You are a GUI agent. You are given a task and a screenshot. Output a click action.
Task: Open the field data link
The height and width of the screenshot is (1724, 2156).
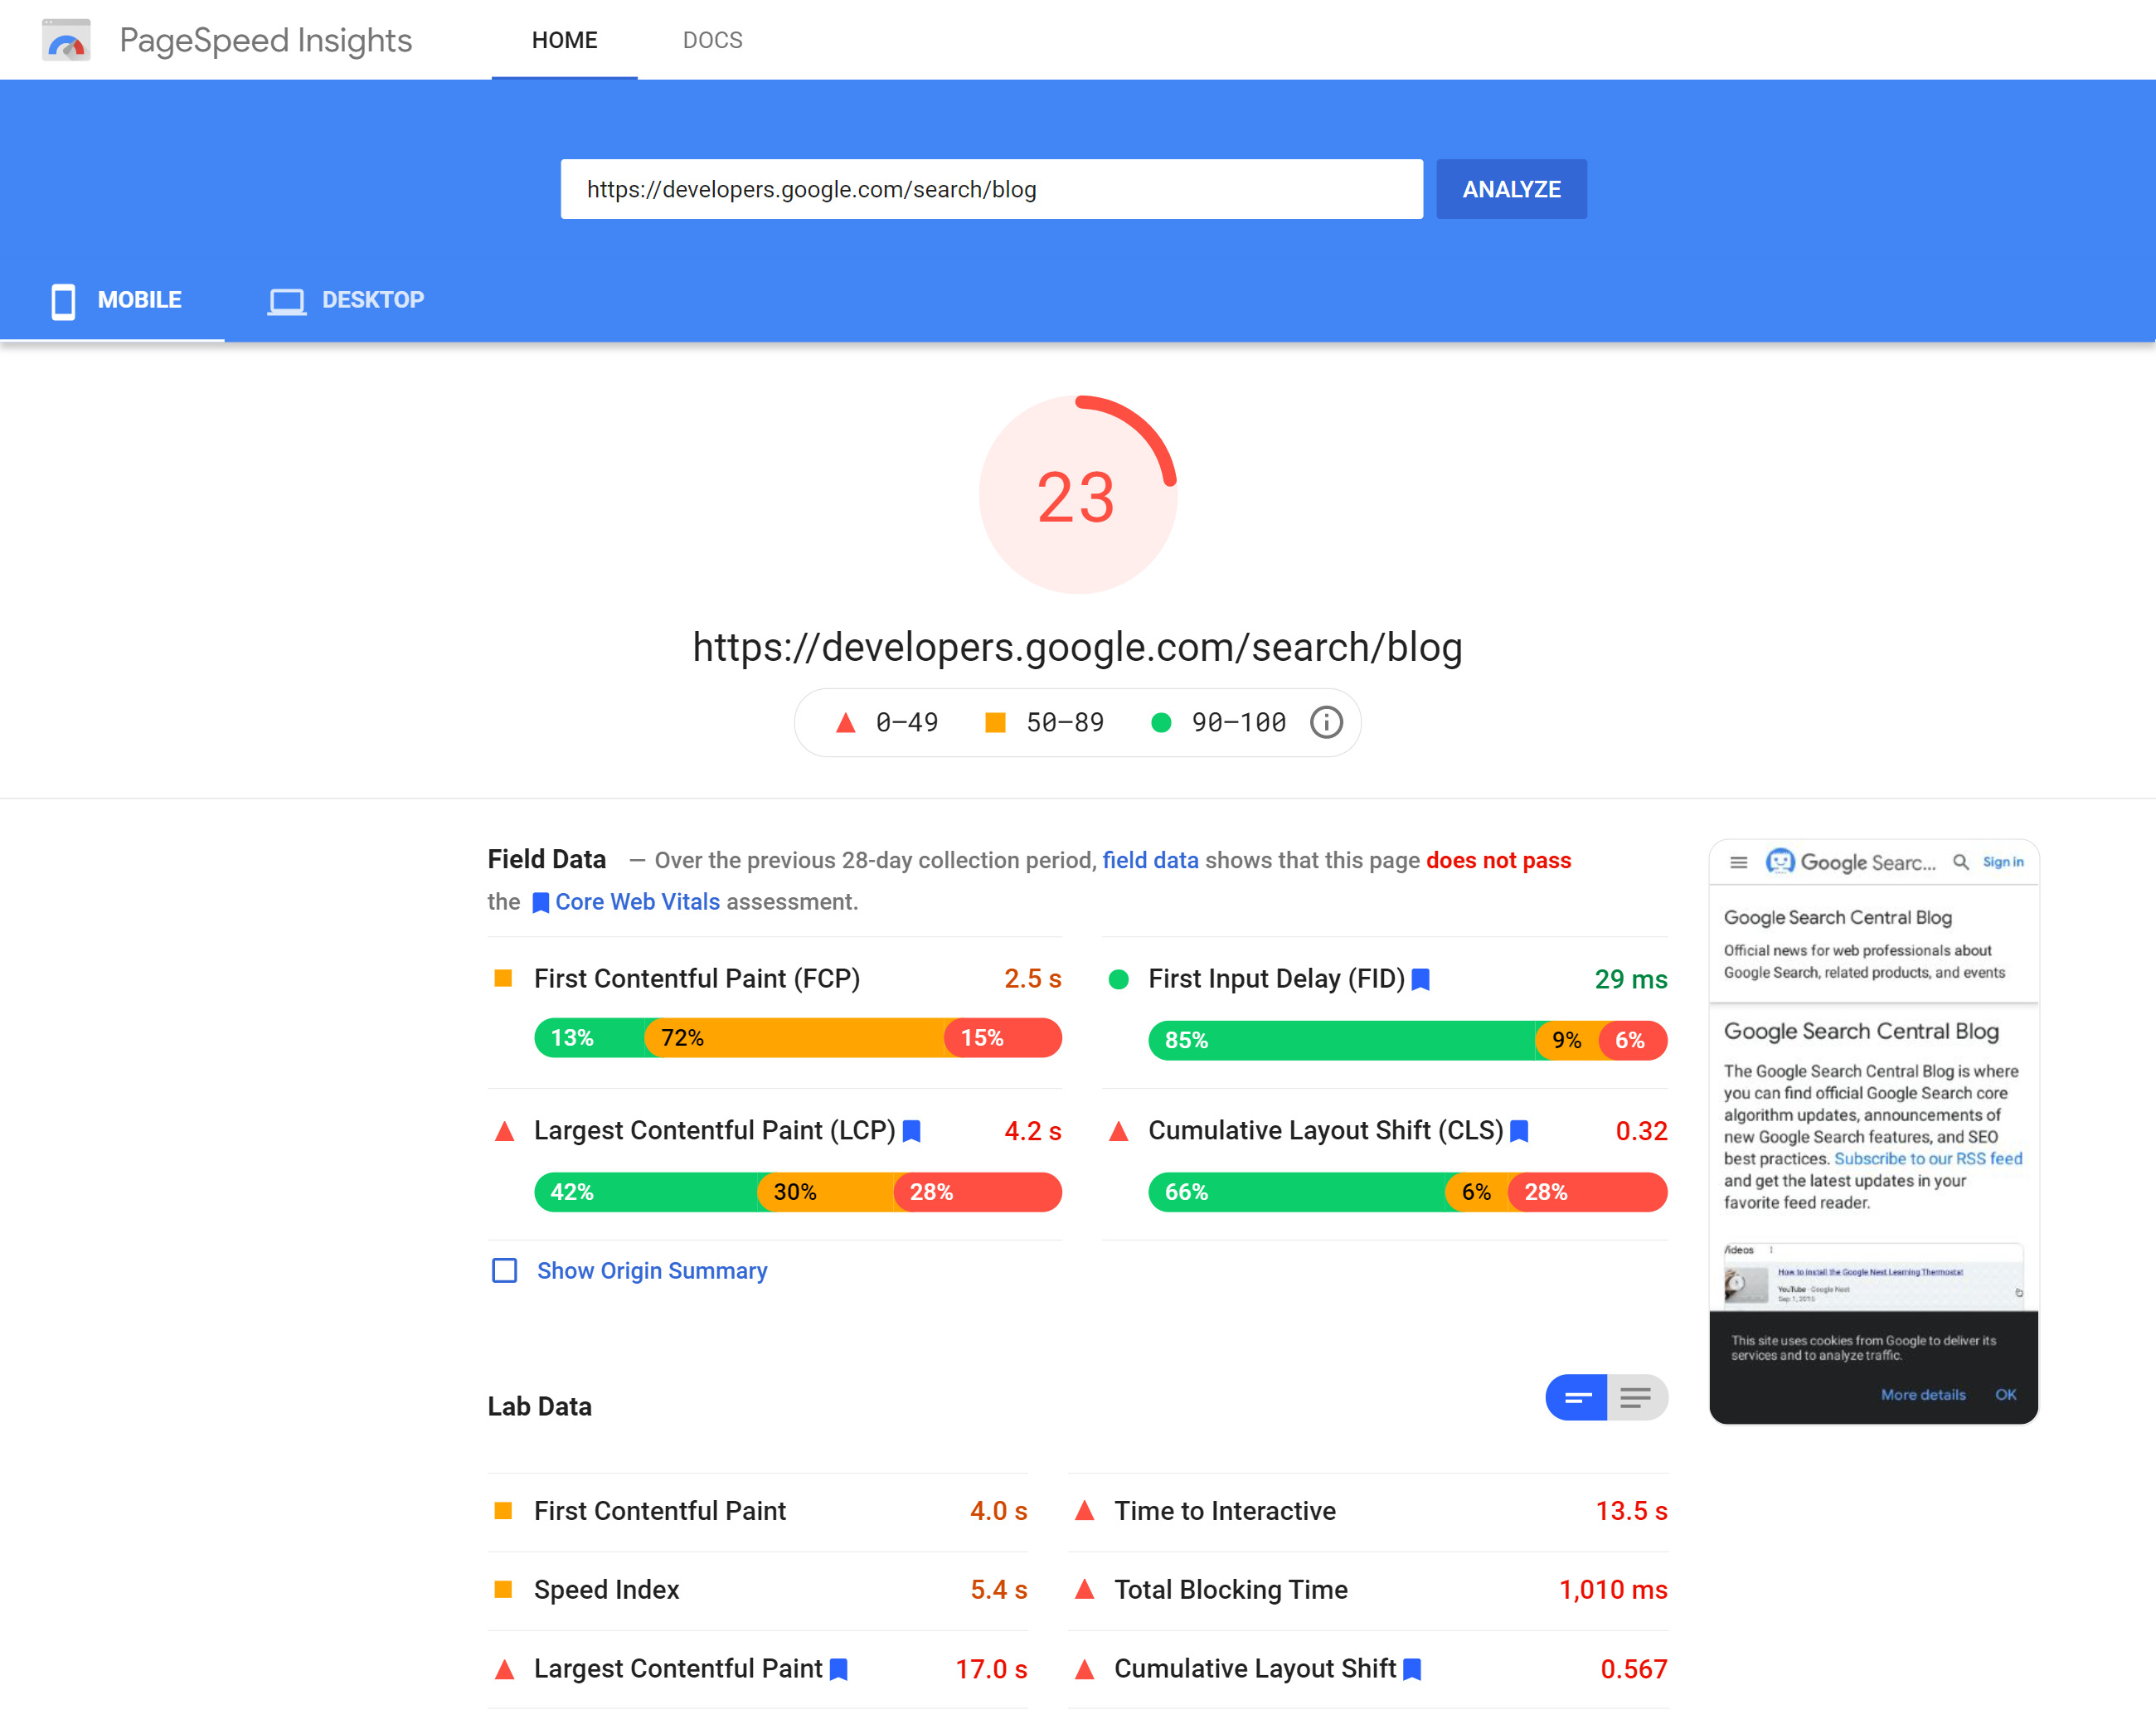click(x=1150, y=861)
